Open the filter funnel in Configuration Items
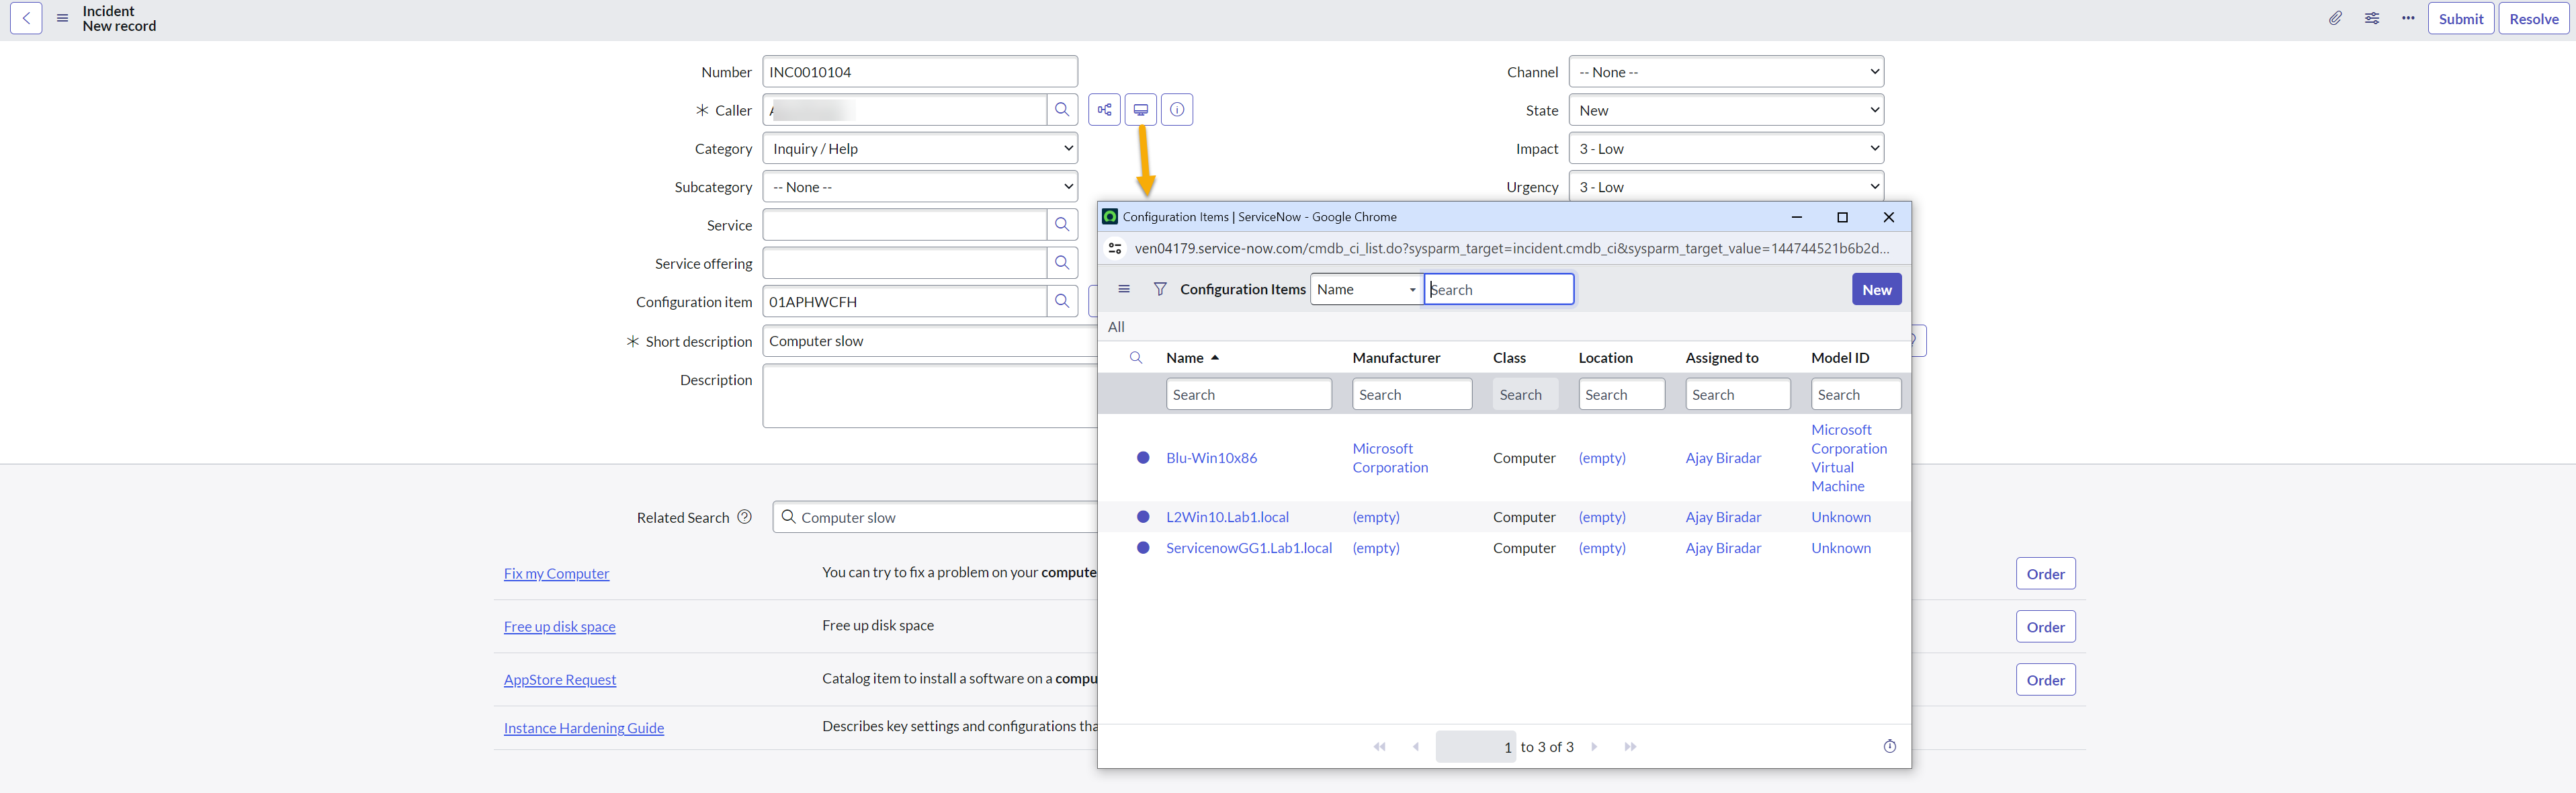This screenshot has width=2576, height=793. tap(1160, 289)
